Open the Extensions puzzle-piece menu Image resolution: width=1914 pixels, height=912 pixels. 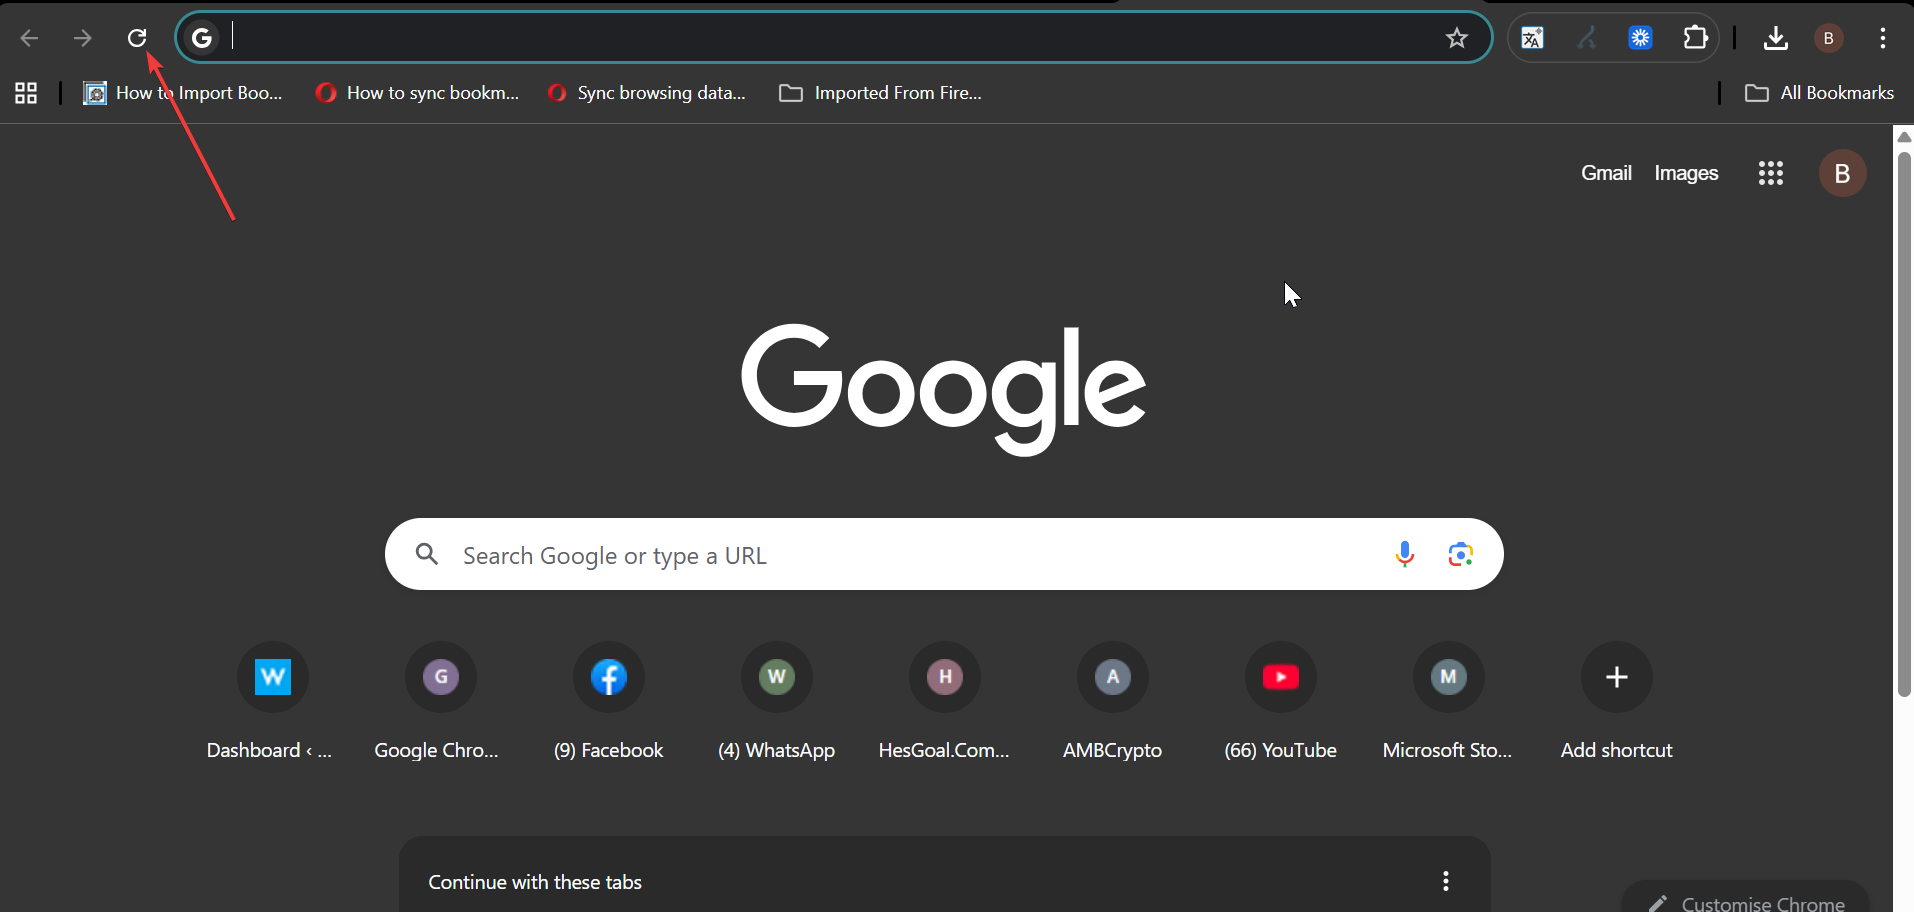[x=1695, y=38]
